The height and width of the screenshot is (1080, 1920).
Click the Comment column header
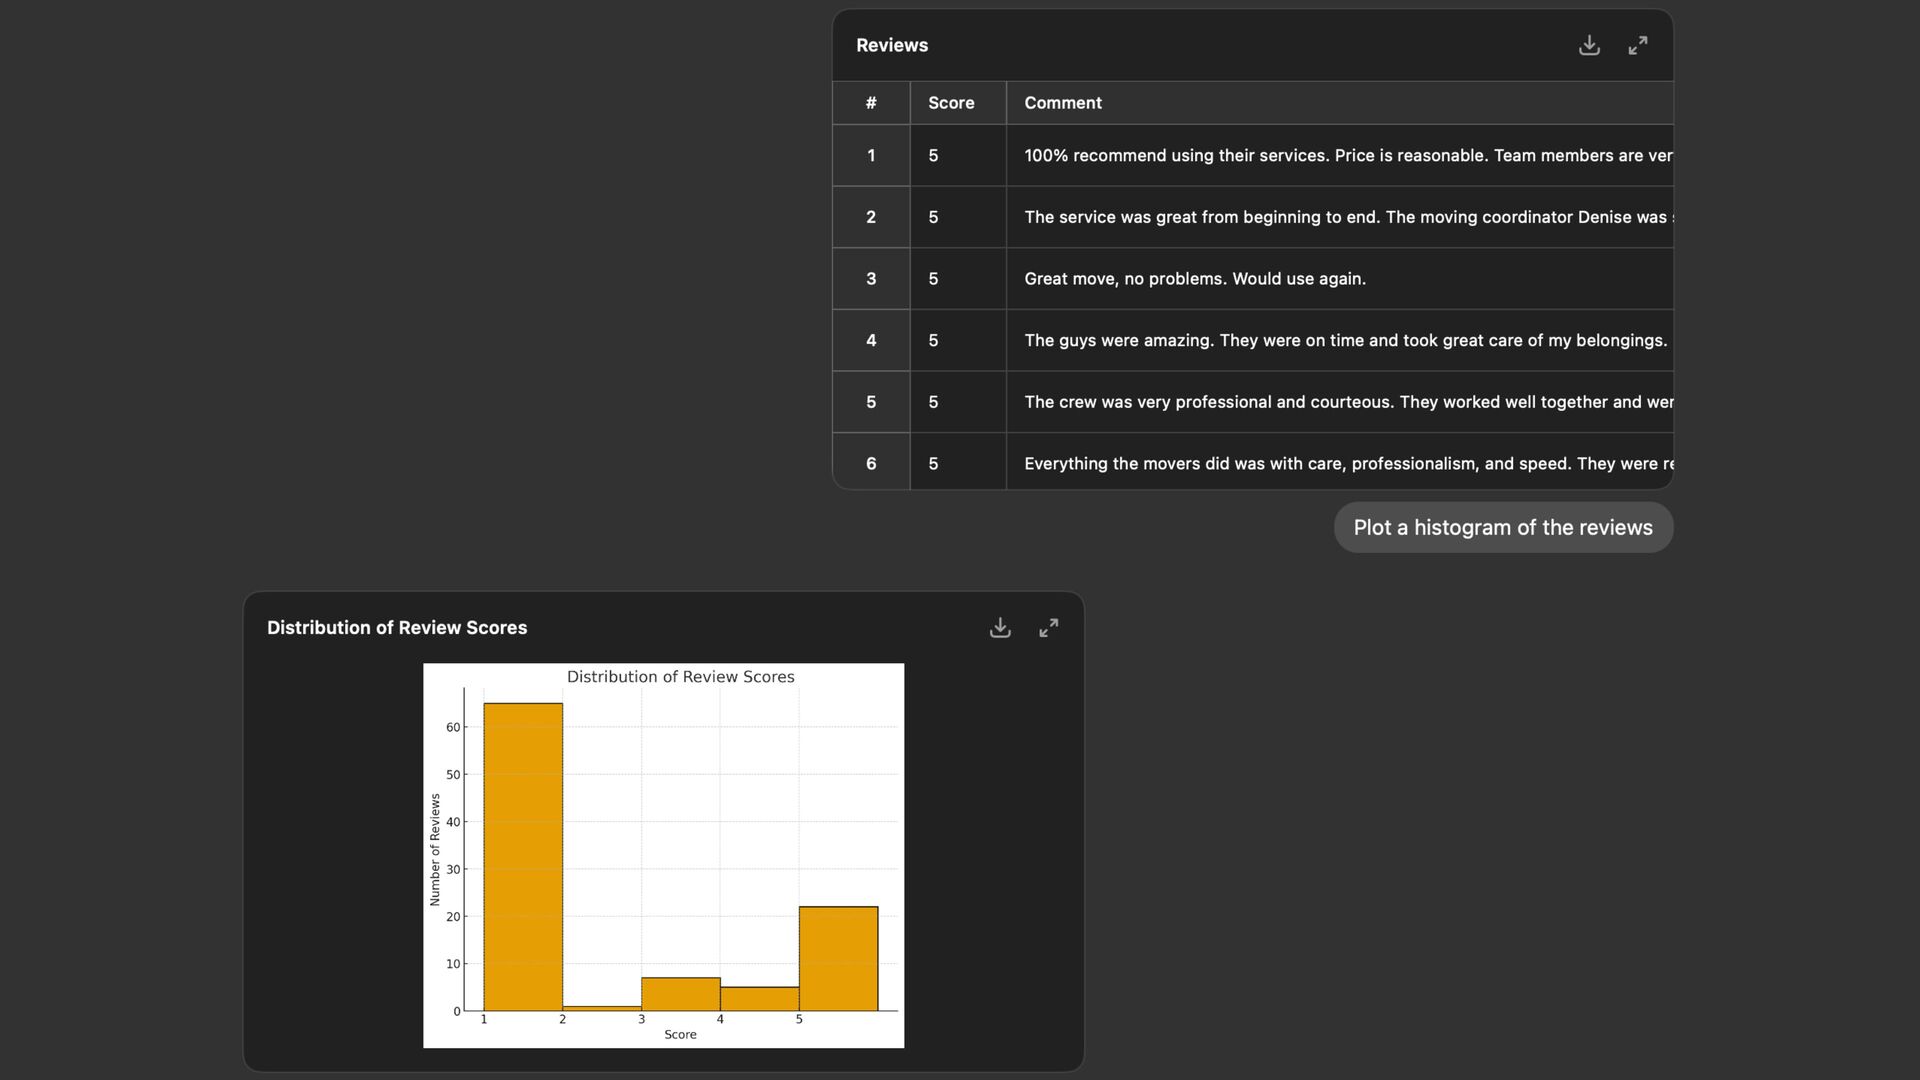(1063, 103)
